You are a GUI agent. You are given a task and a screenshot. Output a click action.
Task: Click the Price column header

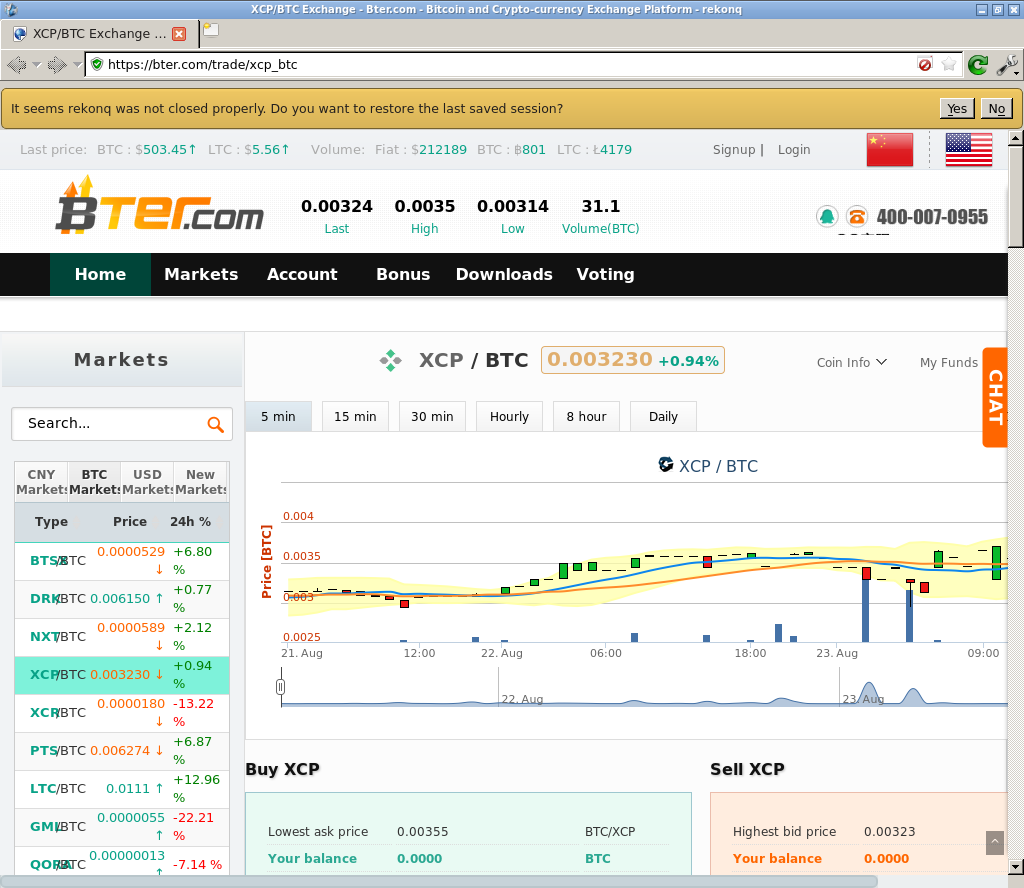130,522
